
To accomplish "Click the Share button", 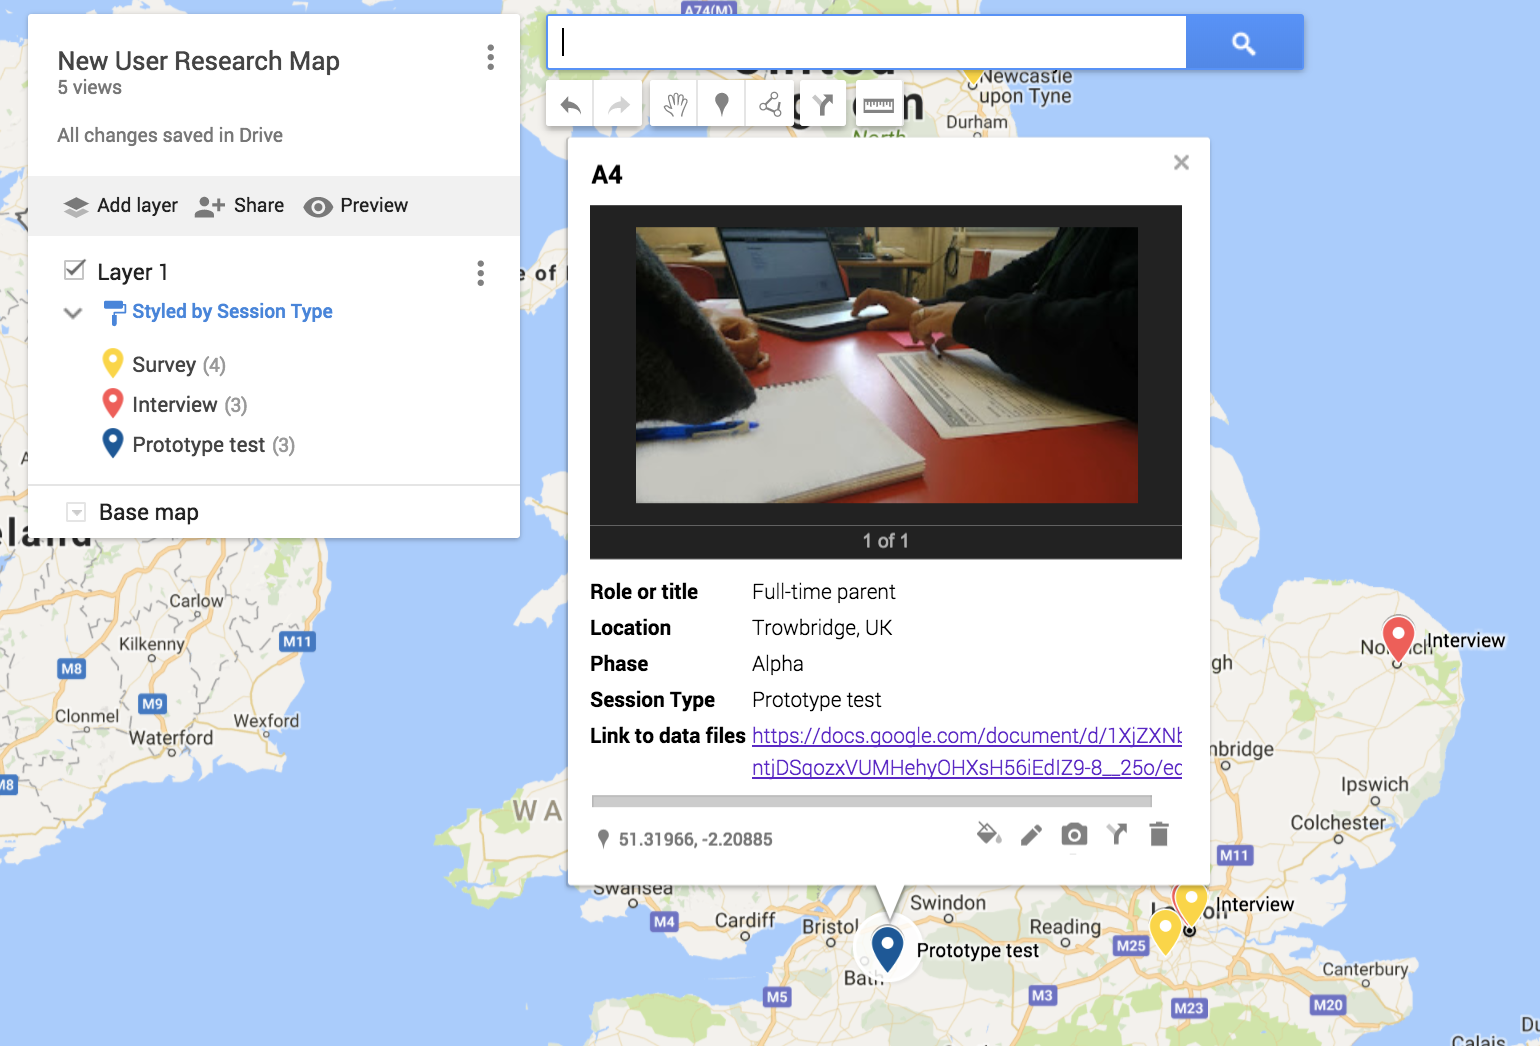I will click(x=240, y=206).
